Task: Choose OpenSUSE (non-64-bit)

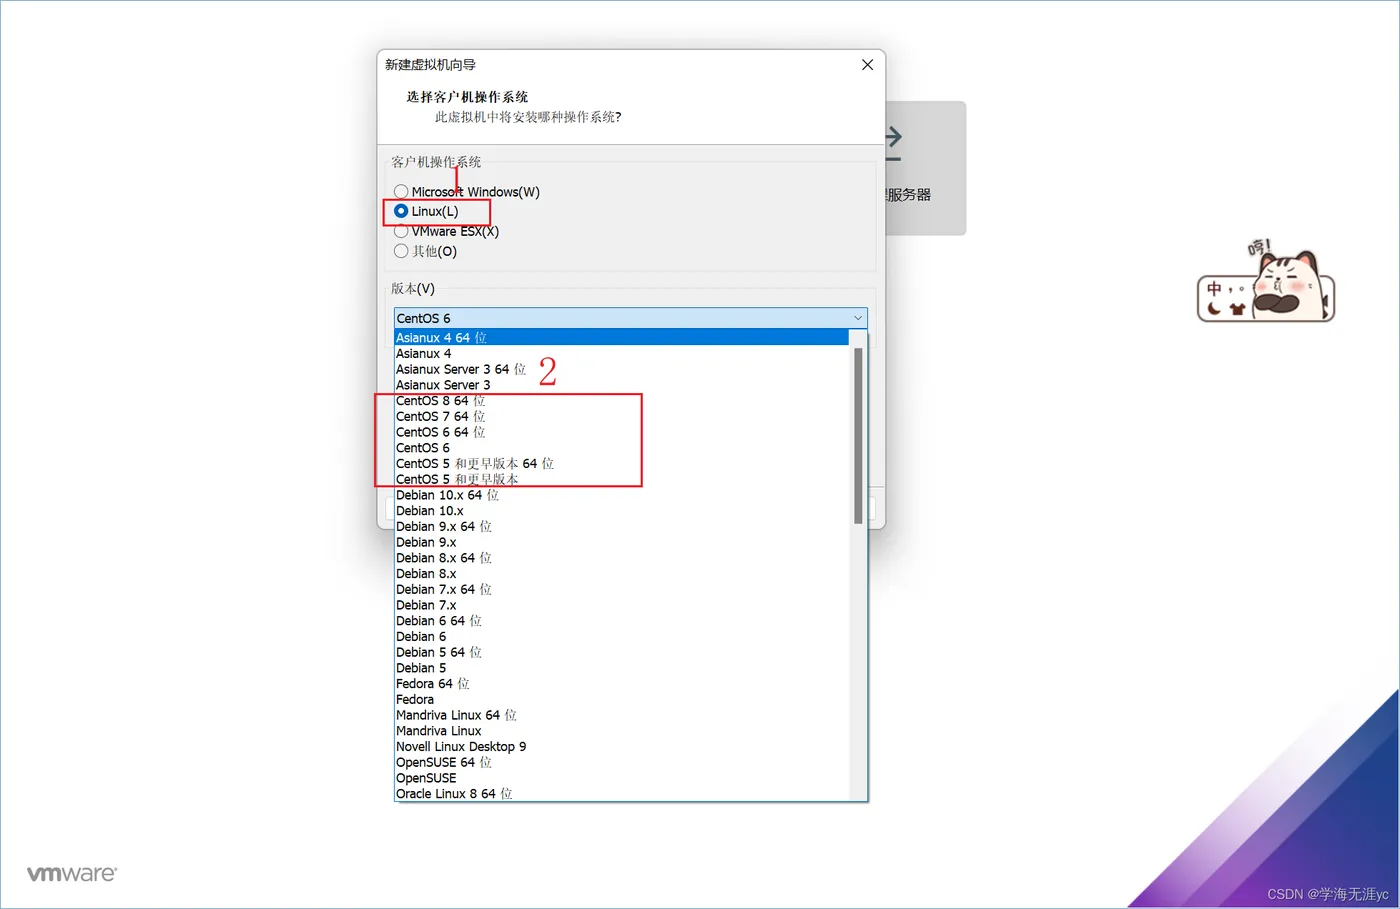Action: 621,778
